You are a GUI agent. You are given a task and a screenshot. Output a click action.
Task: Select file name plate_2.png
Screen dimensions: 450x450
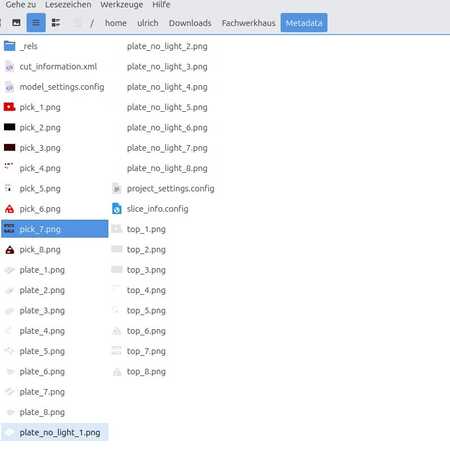(x=42, y=291)
